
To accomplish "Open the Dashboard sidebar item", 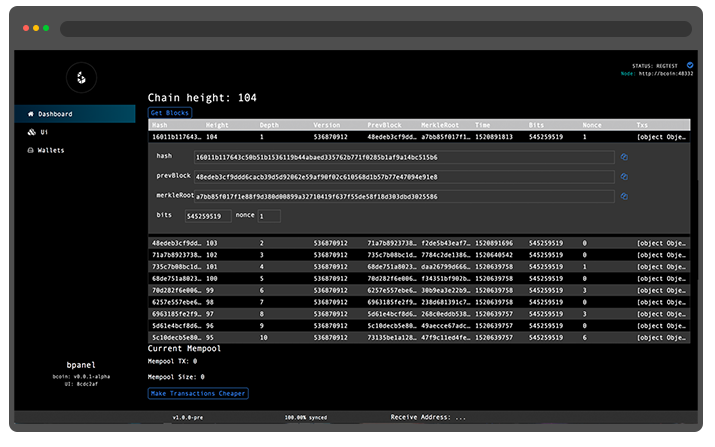I will pyautogui.click(x=75, y=114).
